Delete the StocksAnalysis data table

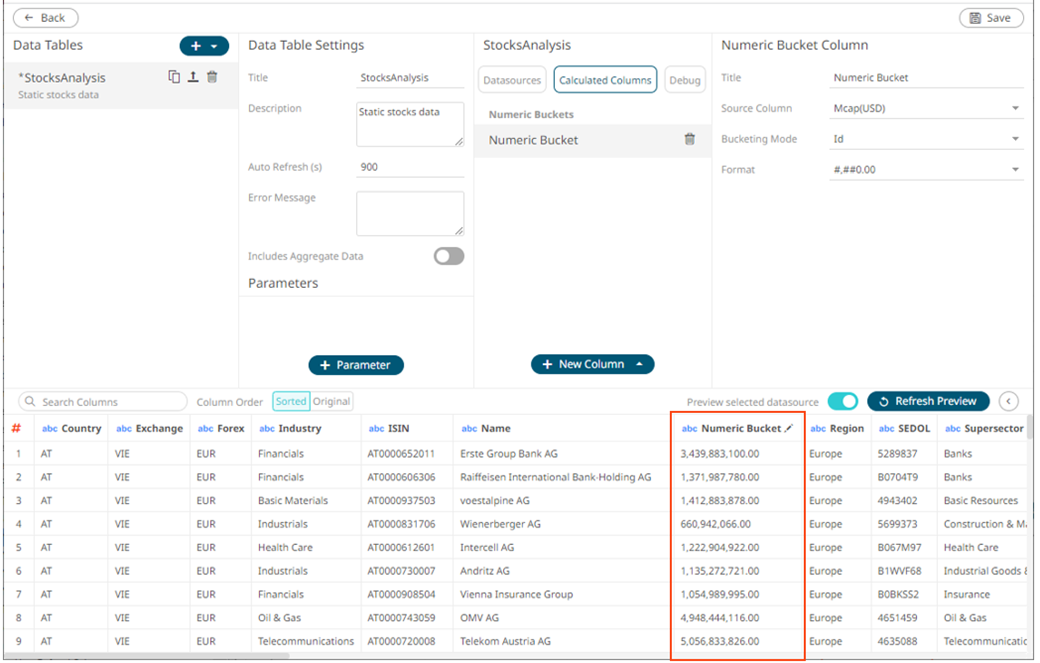[x=212, y=77]
